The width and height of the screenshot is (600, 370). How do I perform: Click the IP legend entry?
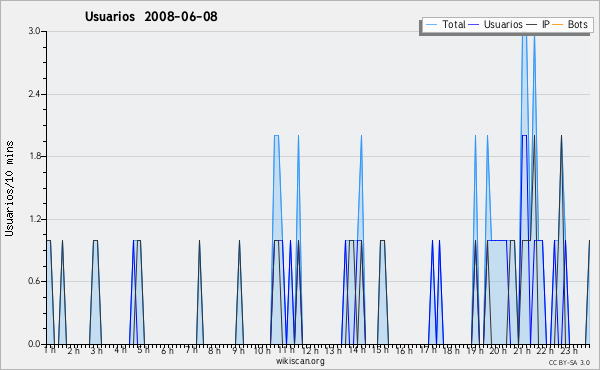[538, 24]
